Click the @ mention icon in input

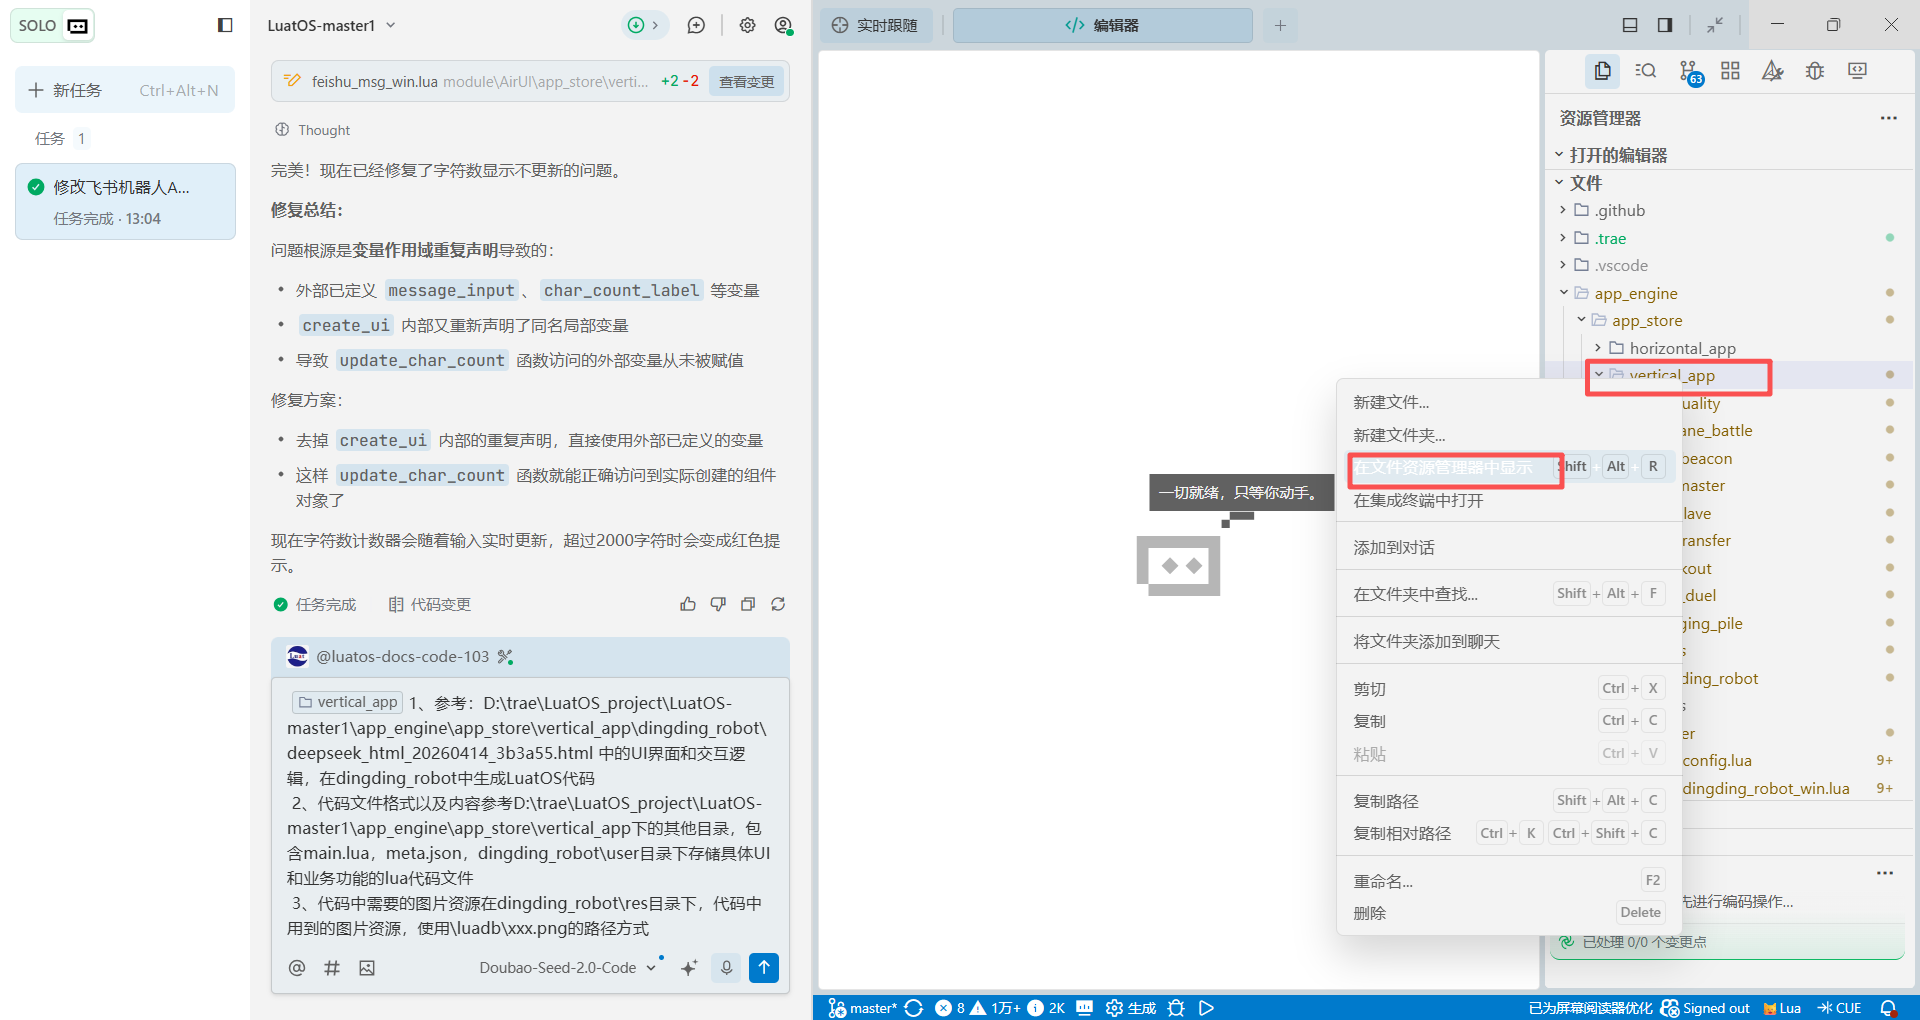click(297, 968)
